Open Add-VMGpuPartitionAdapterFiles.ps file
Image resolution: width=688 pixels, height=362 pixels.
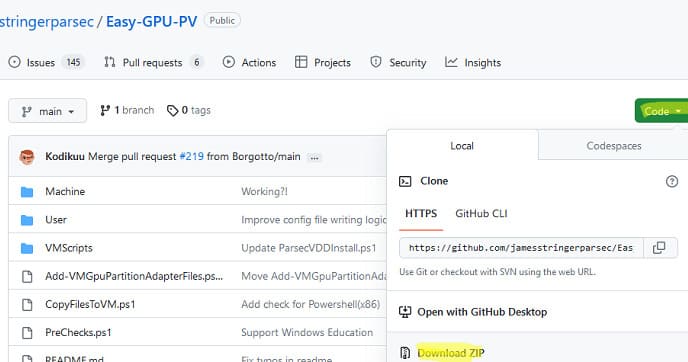[134, 276]
